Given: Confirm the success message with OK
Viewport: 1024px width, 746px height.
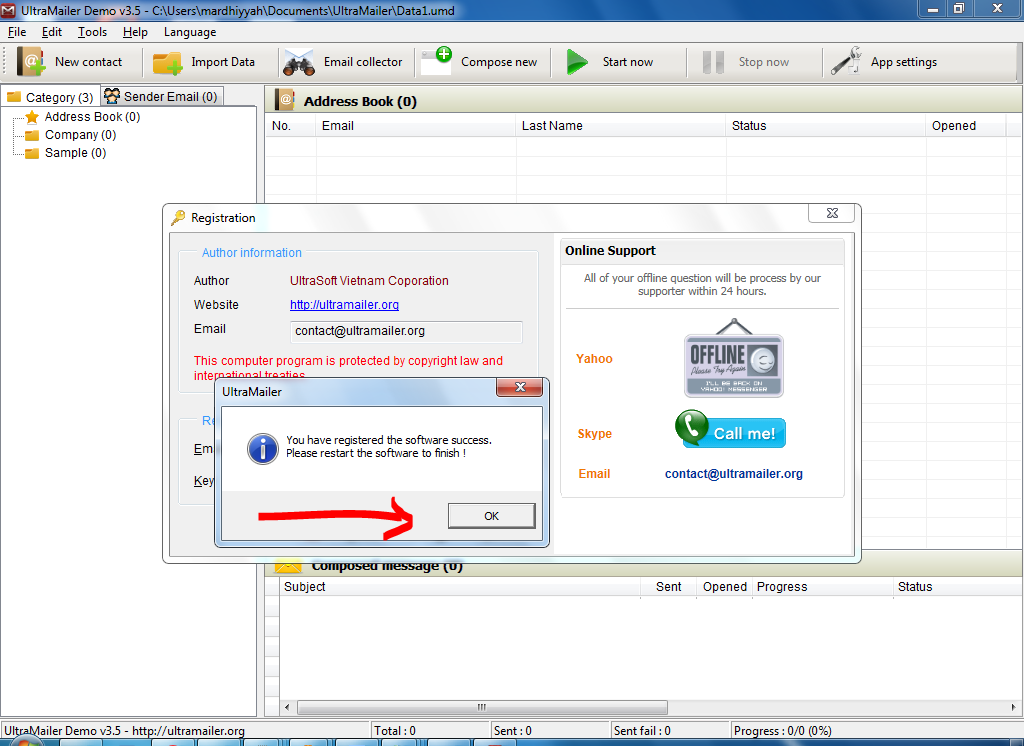Looking at the screenshot, I should (x=492, y=516).
